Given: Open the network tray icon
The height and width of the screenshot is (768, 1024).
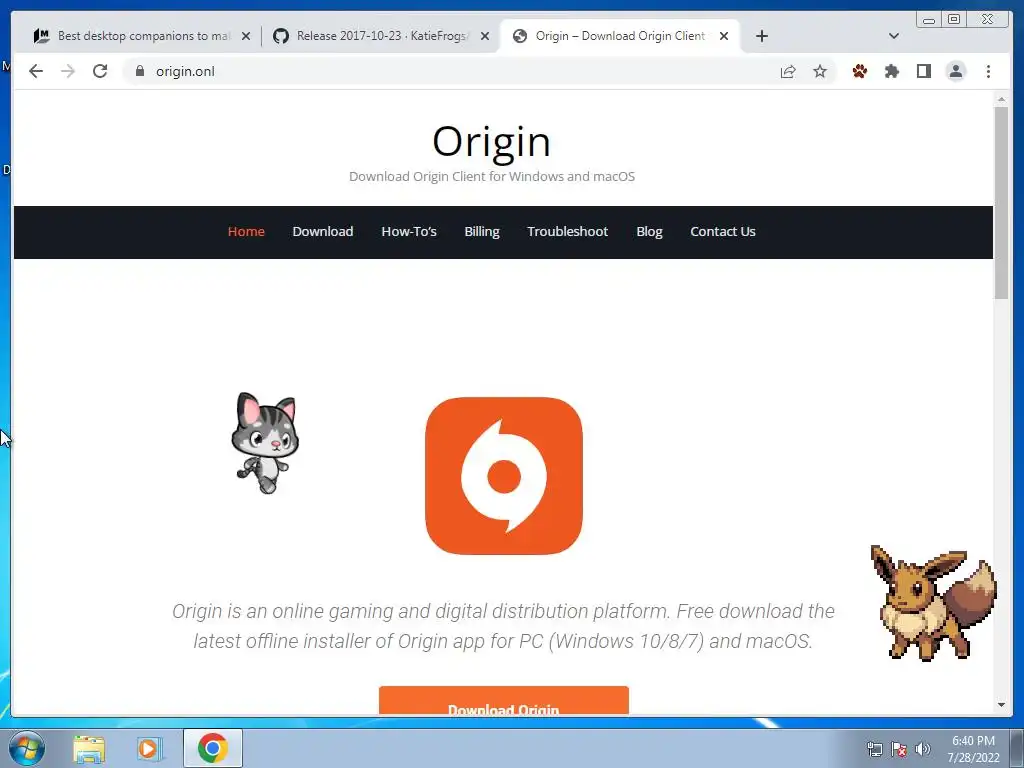Looking at the screenshot, I should pos(874,750).
